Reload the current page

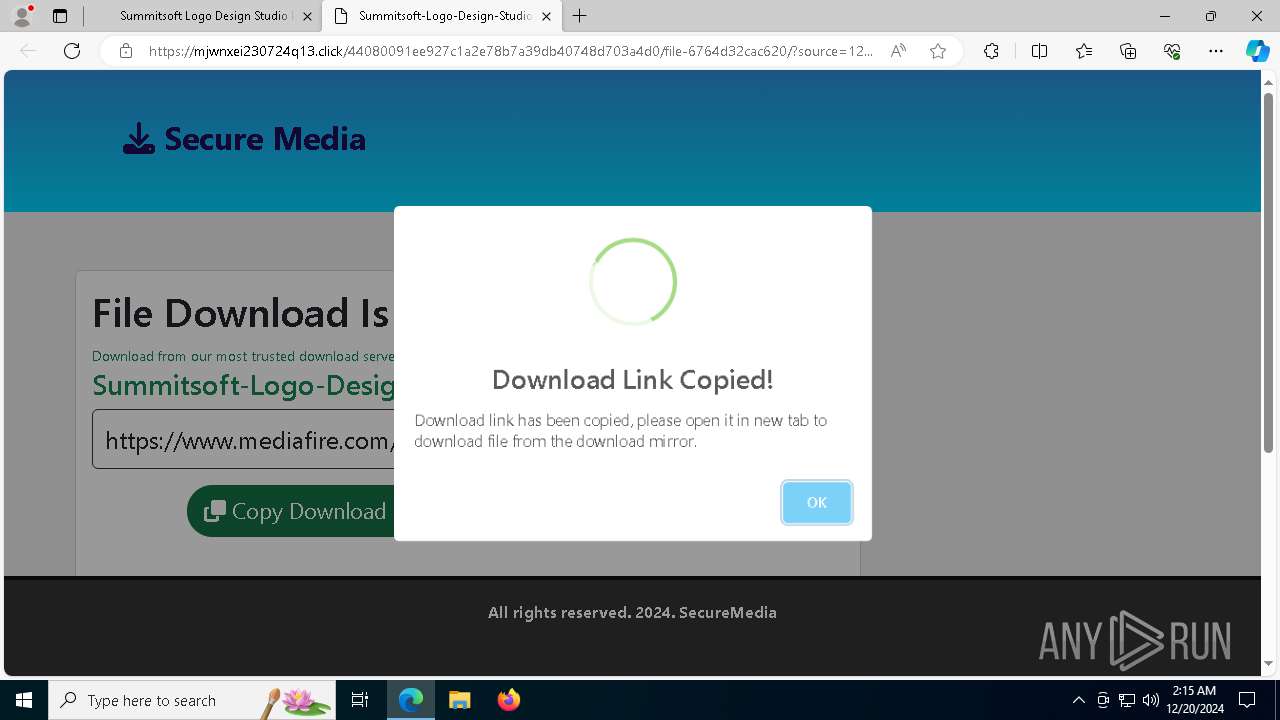click(72, 51)
